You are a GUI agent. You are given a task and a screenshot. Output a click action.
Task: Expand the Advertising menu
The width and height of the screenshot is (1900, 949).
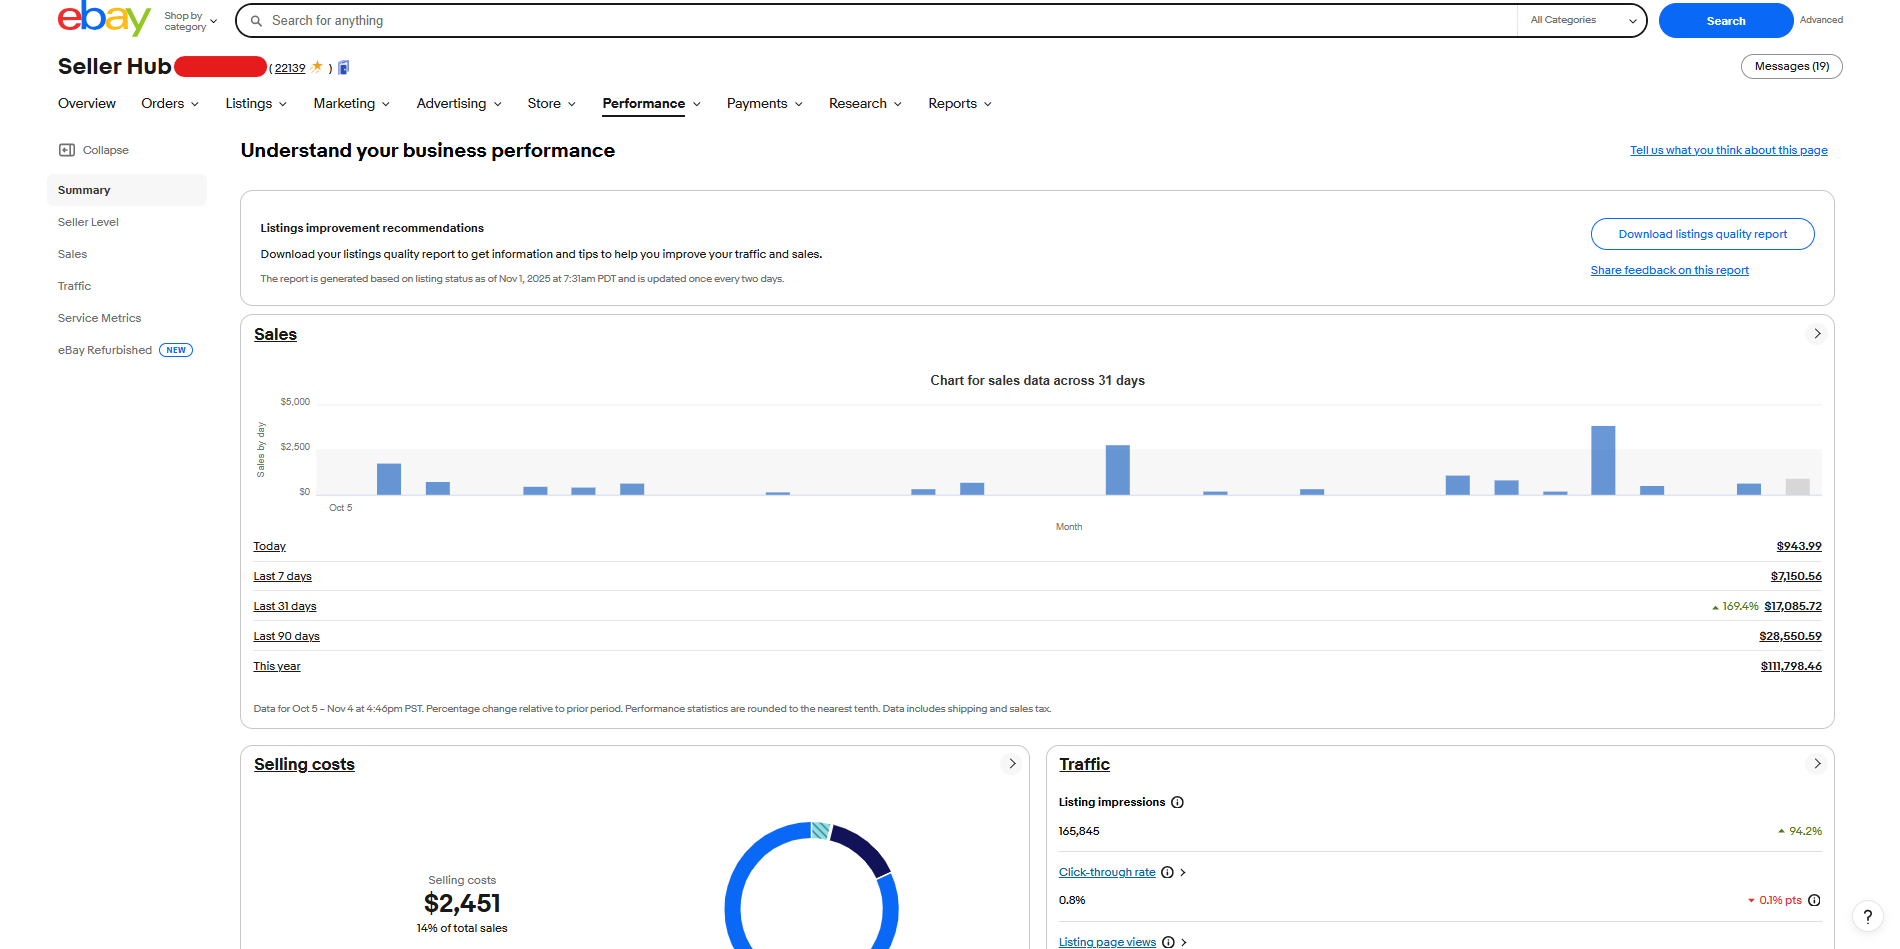tap(459, 104)
